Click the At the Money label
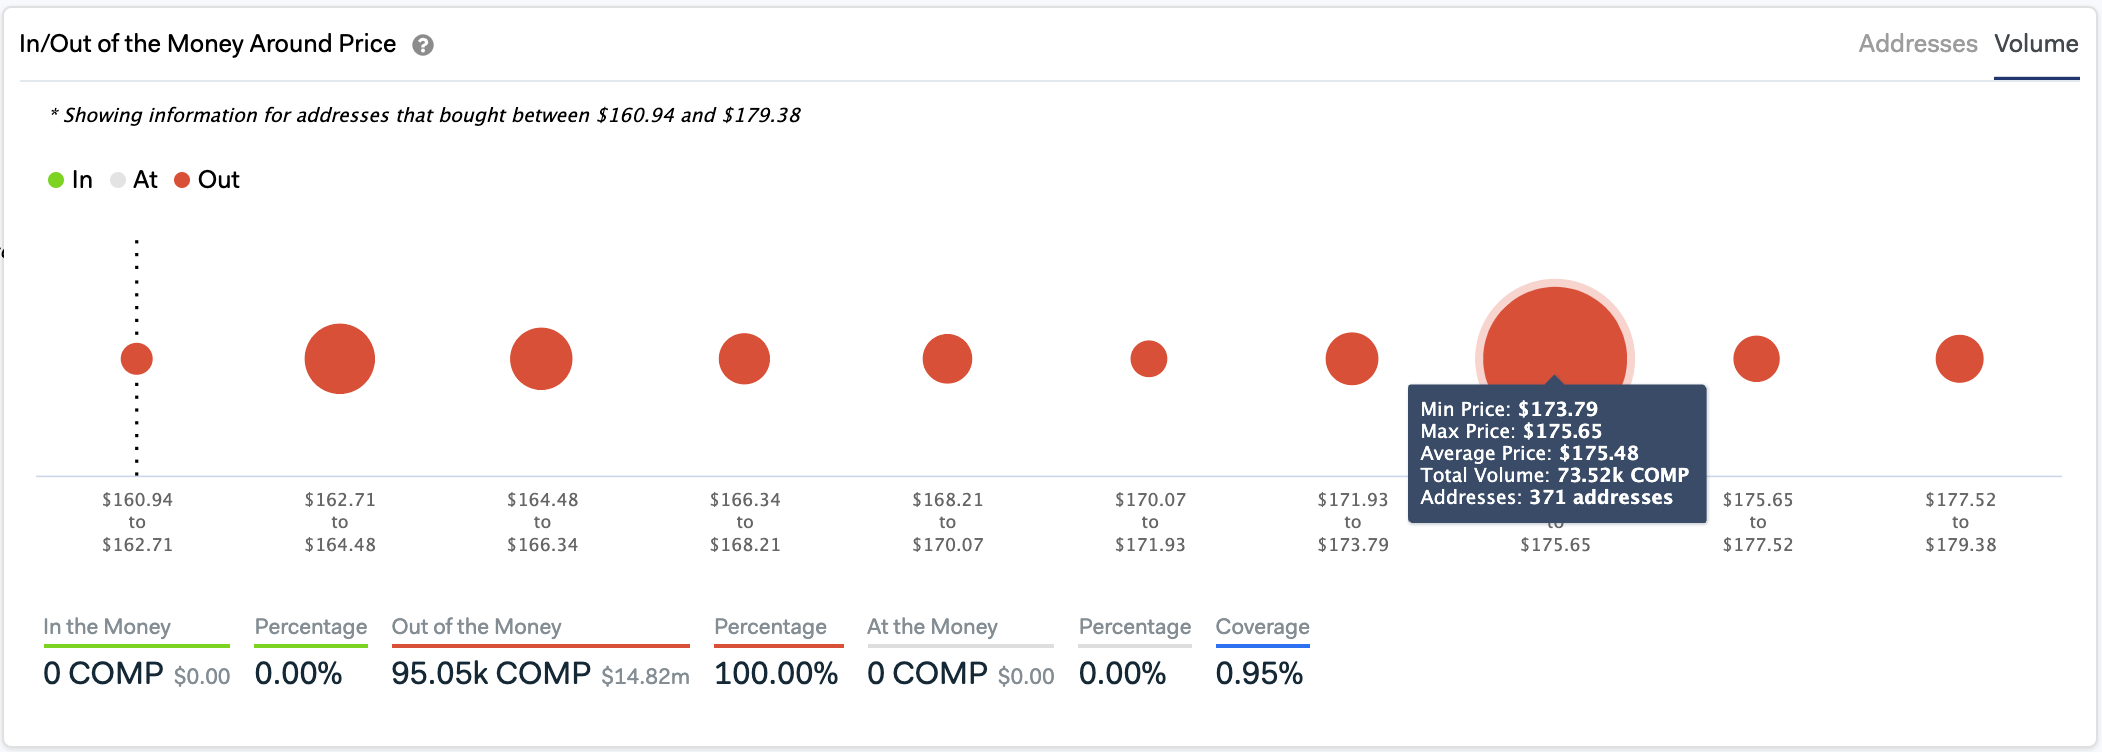This screenshot has width=2102, height=752. tap(932, 627)
